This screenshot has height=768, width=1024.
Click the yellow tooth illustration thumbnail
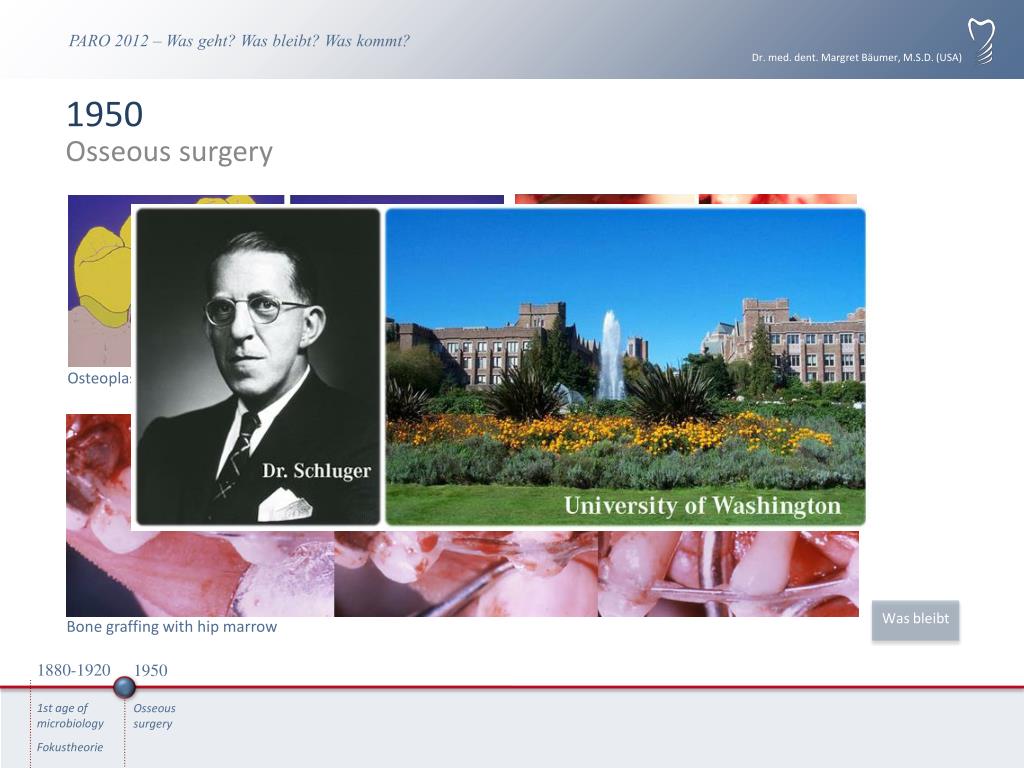pyautogui.click(x=99, y=281)
